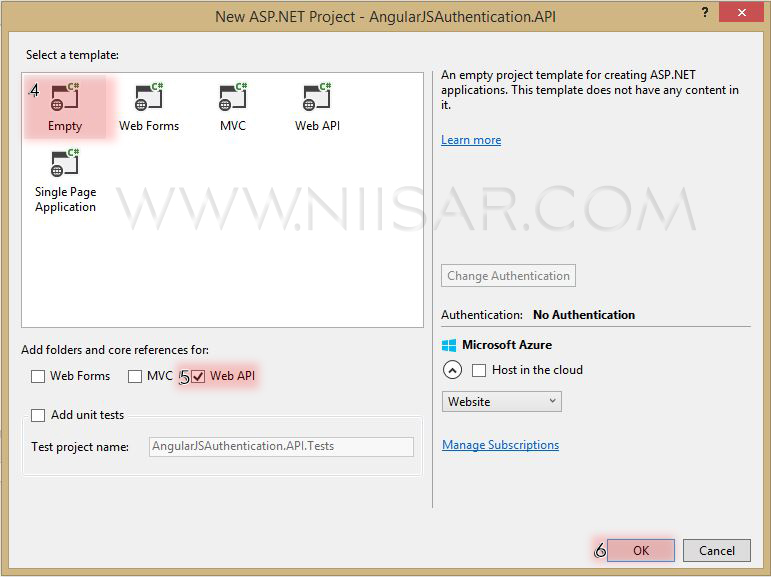Open Manage Subscriptions link
Viewport: 771px width, 577px height.
(501, 445)
